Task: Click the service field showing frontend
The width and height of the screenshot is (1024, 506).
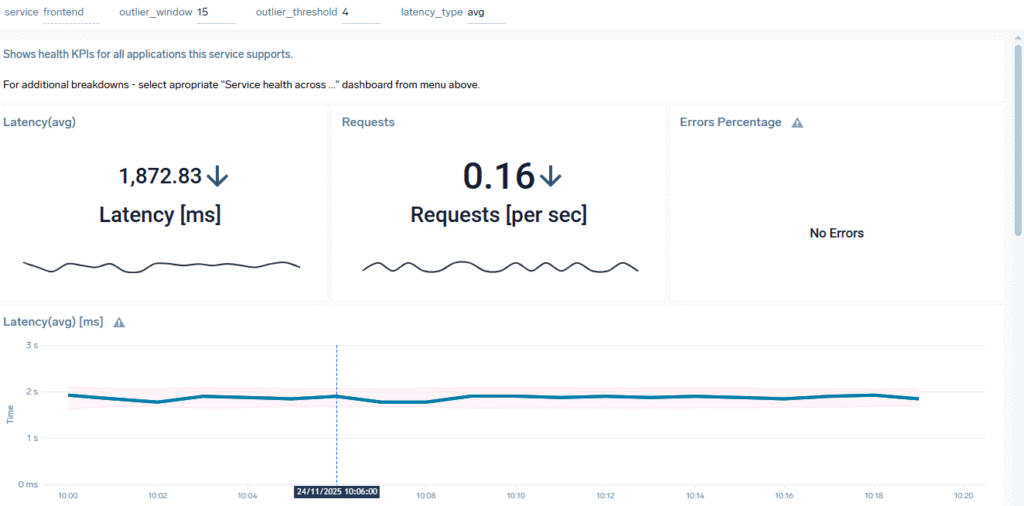Action: pyautogui.click(x=70, y=12)
